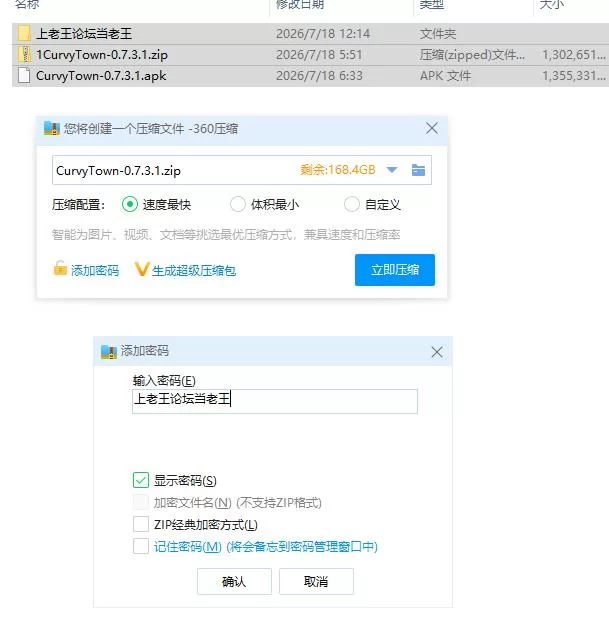Select the 速度最快 radio button
The height and width of the screenshot is (635, 609).
click(130, 204)
